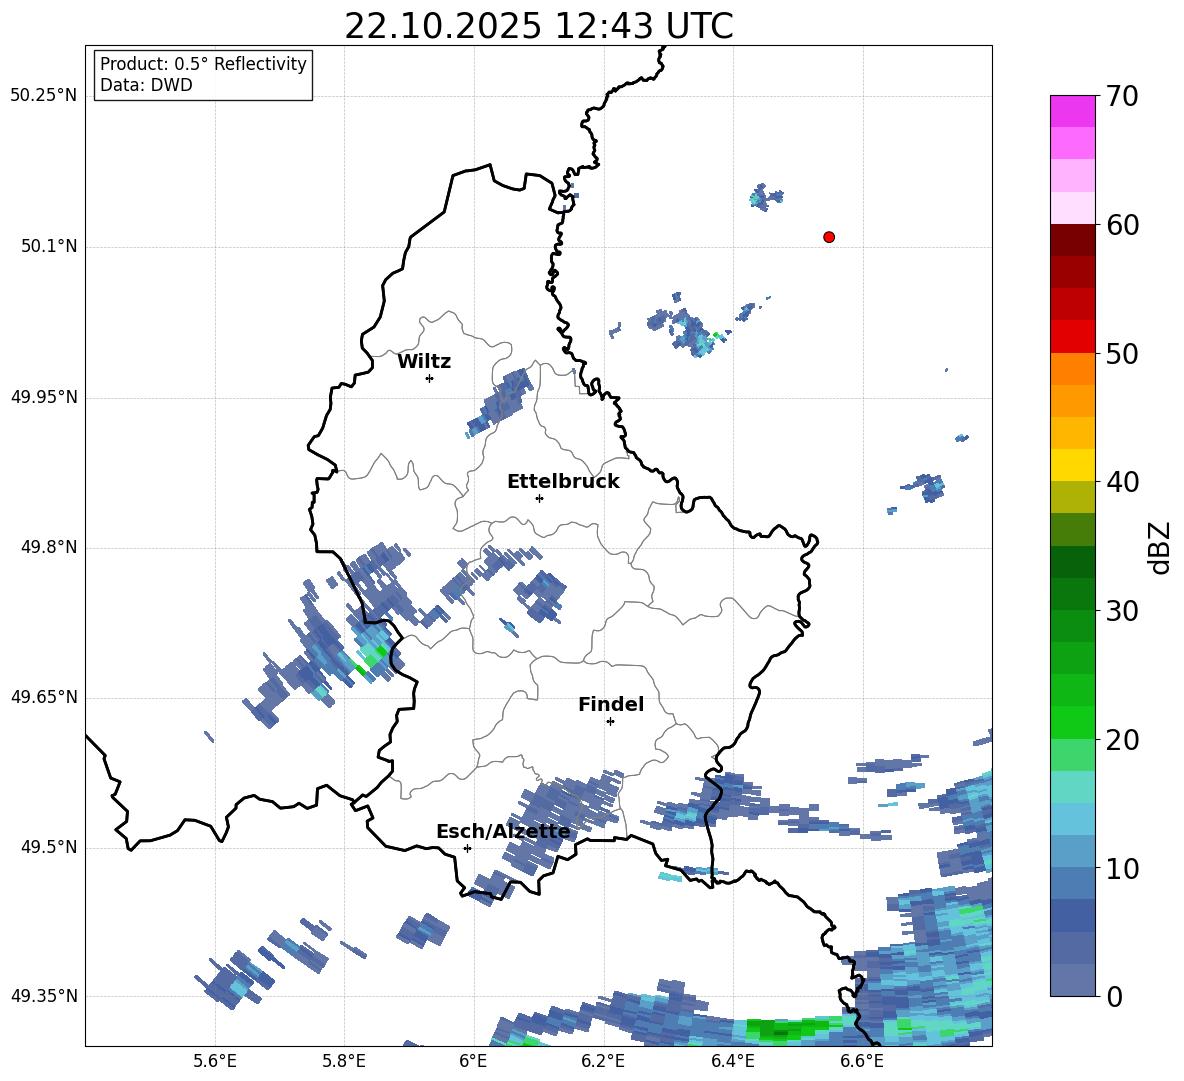Click the orange colorbar segment below 50

tap(1072, 369)
